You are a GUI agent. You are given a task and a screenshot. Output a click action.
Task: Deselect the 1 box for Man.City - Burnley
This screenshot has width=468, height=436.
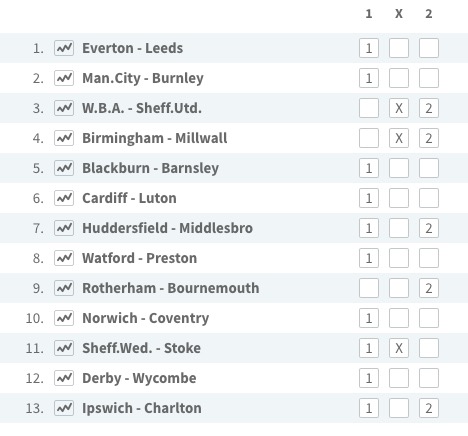(x=369, y=78)
